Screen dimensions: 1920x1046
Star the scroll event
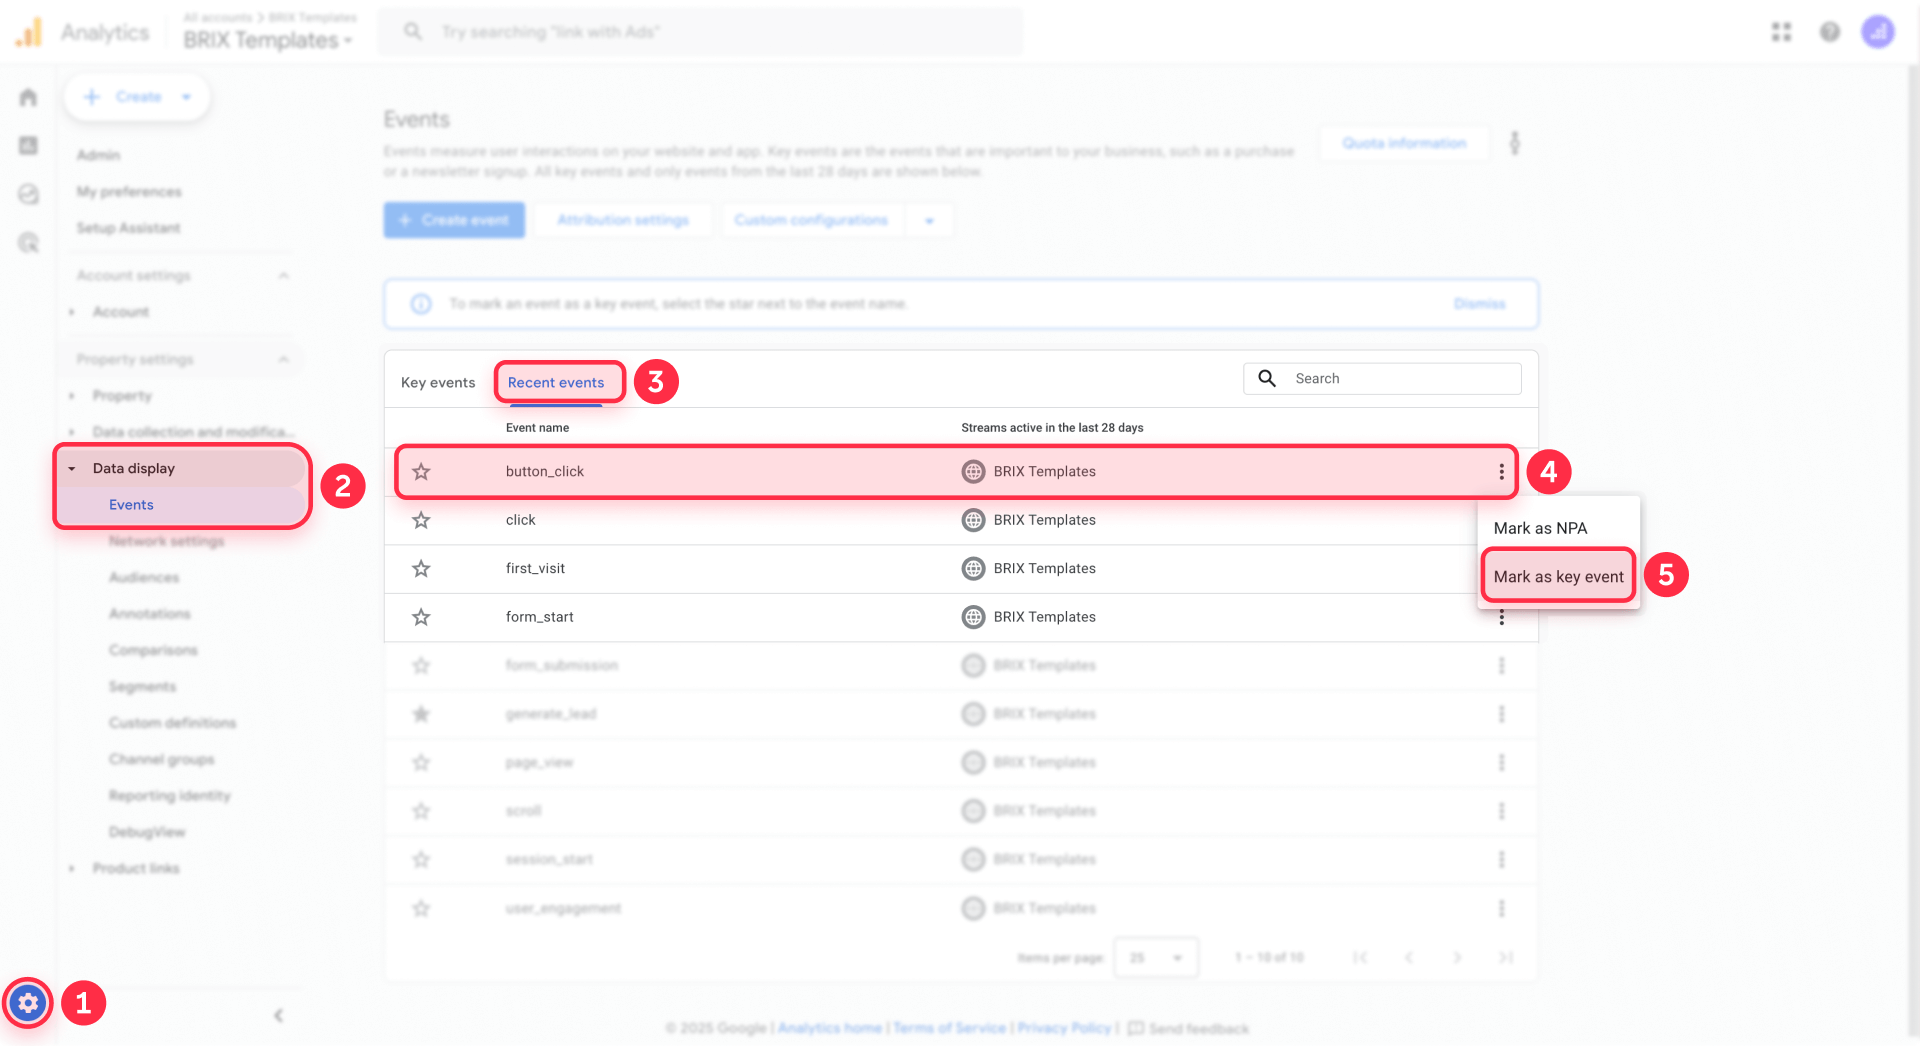click(x=421, y=810)
